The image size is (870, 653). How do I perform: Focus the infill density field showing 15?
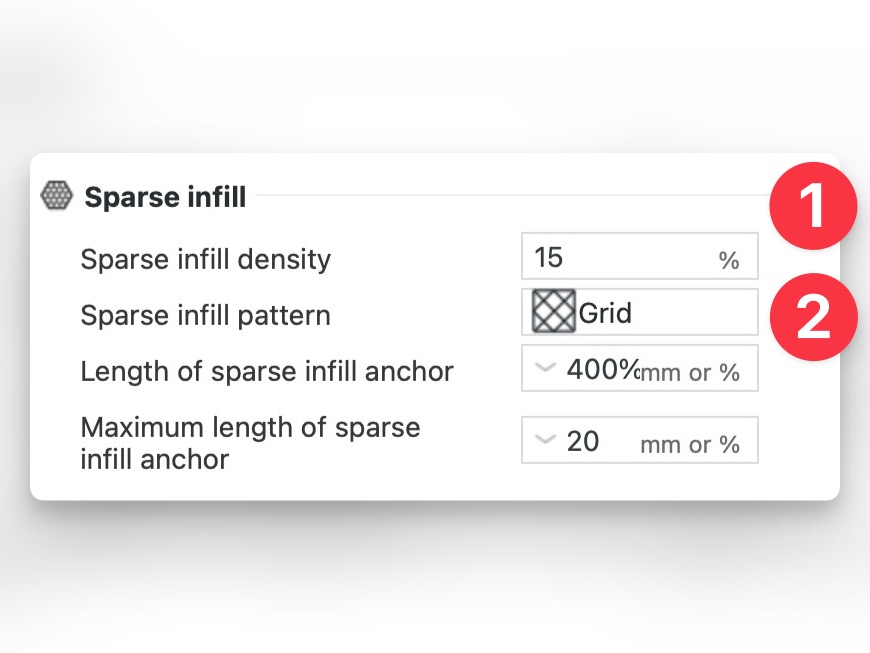coord(600,258)
